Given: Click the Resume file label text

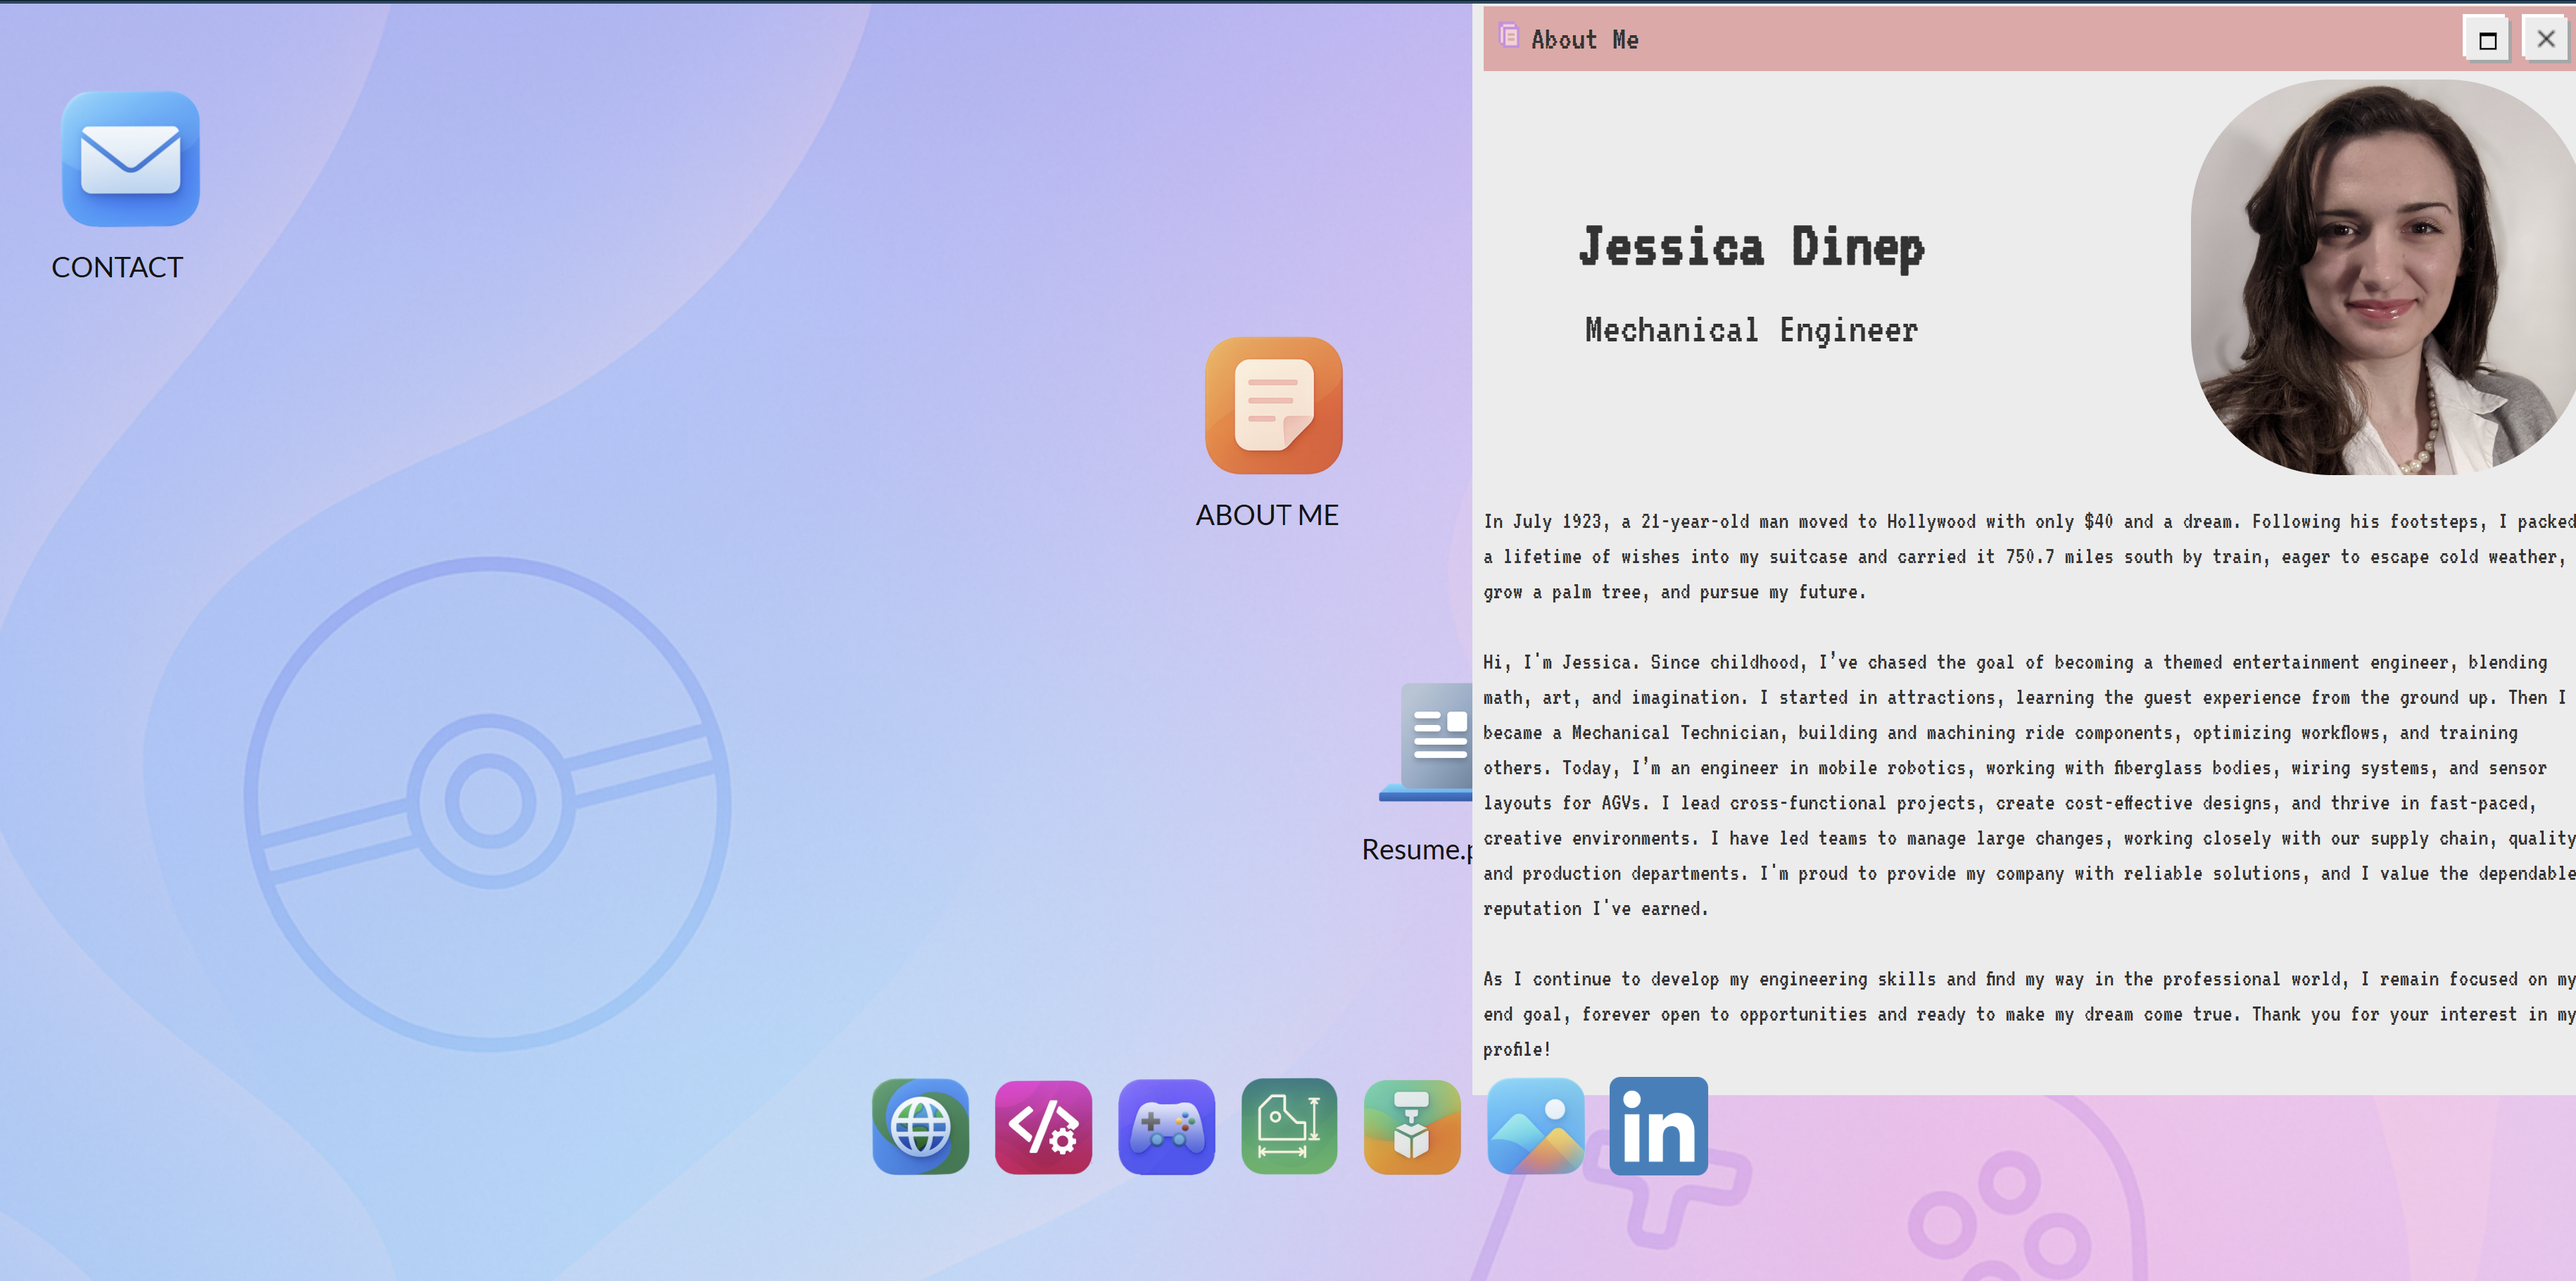Looking at the screenshot, I should click(1416, 850).
